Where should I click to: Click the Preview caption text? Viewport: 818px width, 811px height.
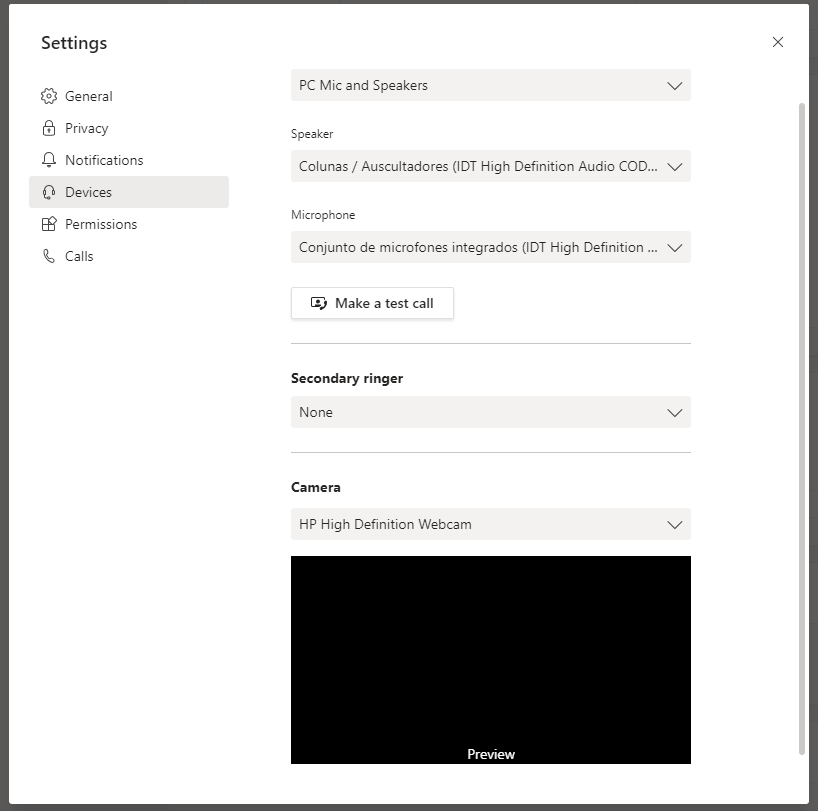click(x=491, y=754)
